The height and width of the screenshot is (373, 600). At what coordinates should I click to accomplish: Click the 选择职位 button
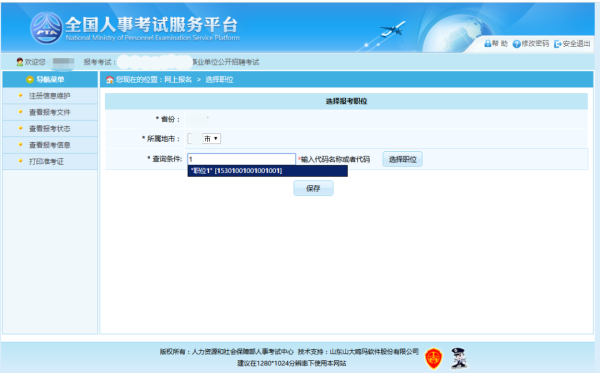click(403, 159)
